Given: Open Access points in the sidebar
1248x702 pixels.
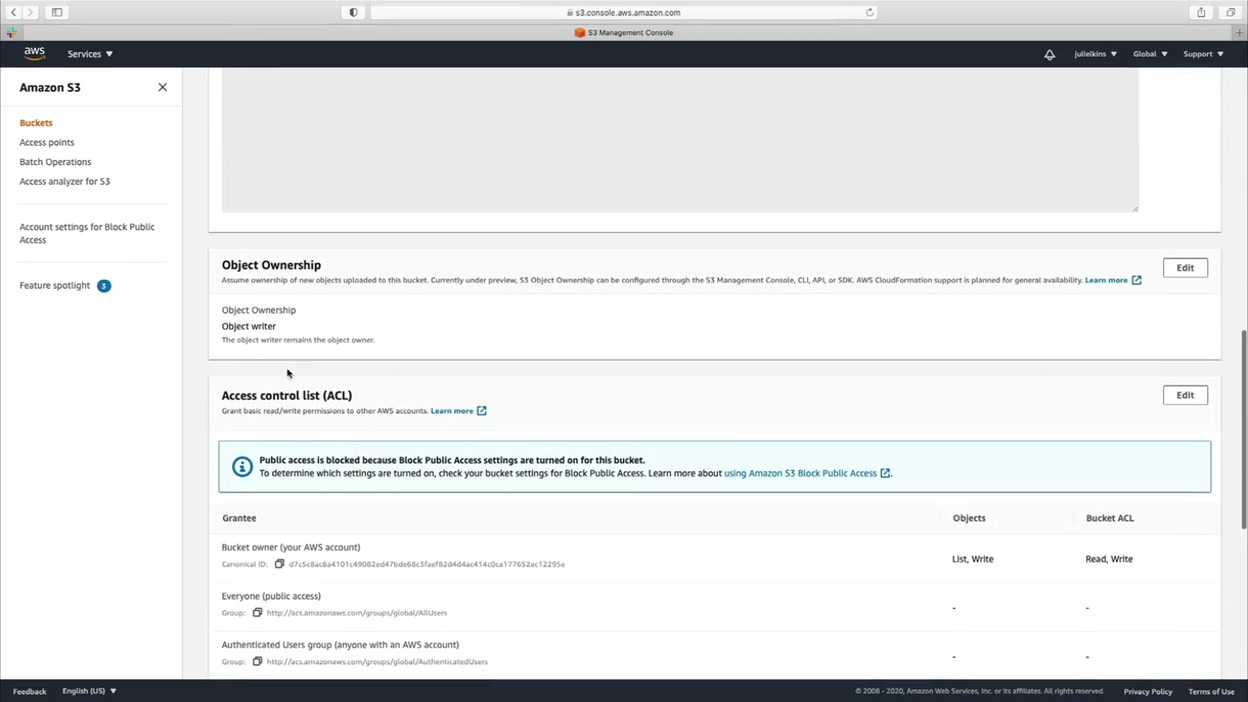Looking at the screenshot, I should 47,142.
